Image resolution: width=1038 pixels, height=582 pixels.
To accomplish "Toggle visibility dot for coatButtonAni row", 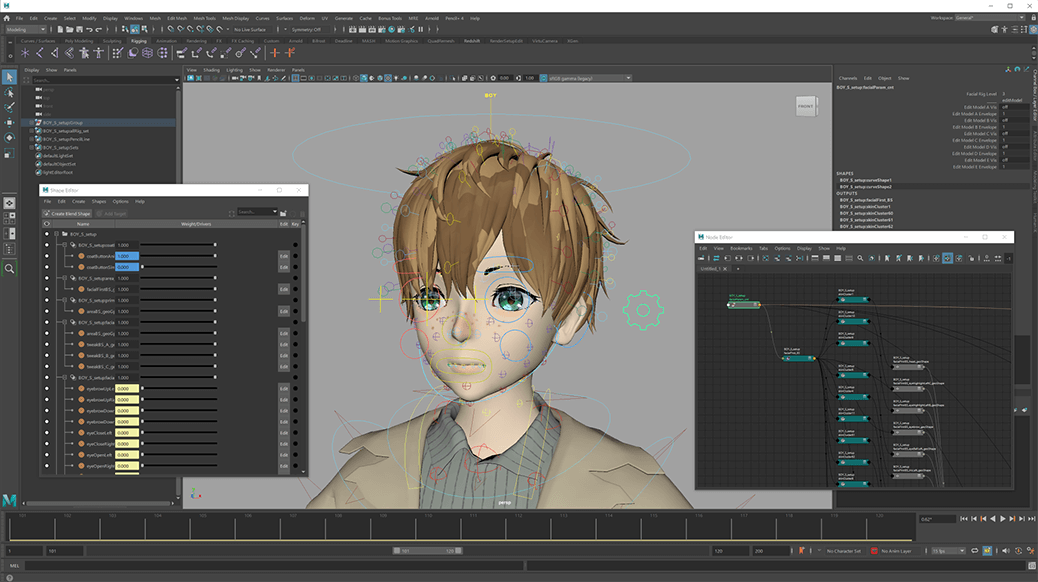I will (x=46, y=256).
